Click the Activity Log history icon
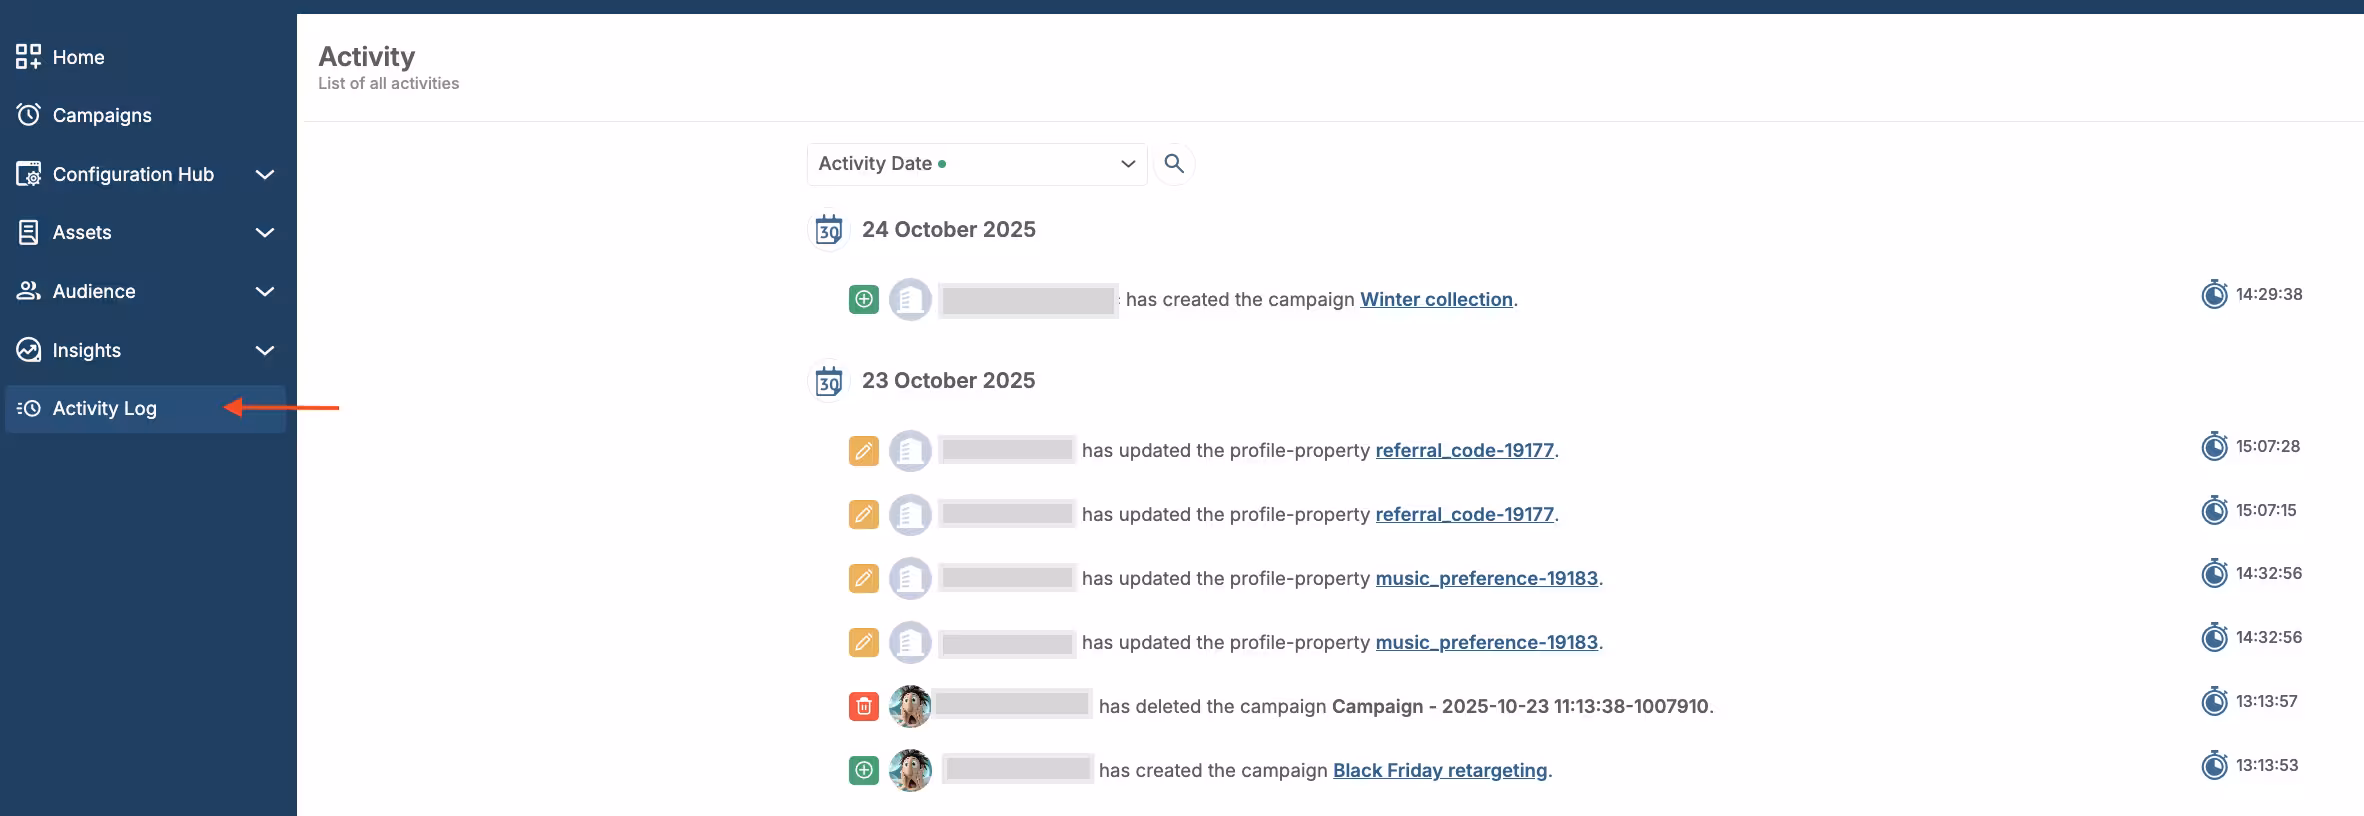 [x=28, y=408]
